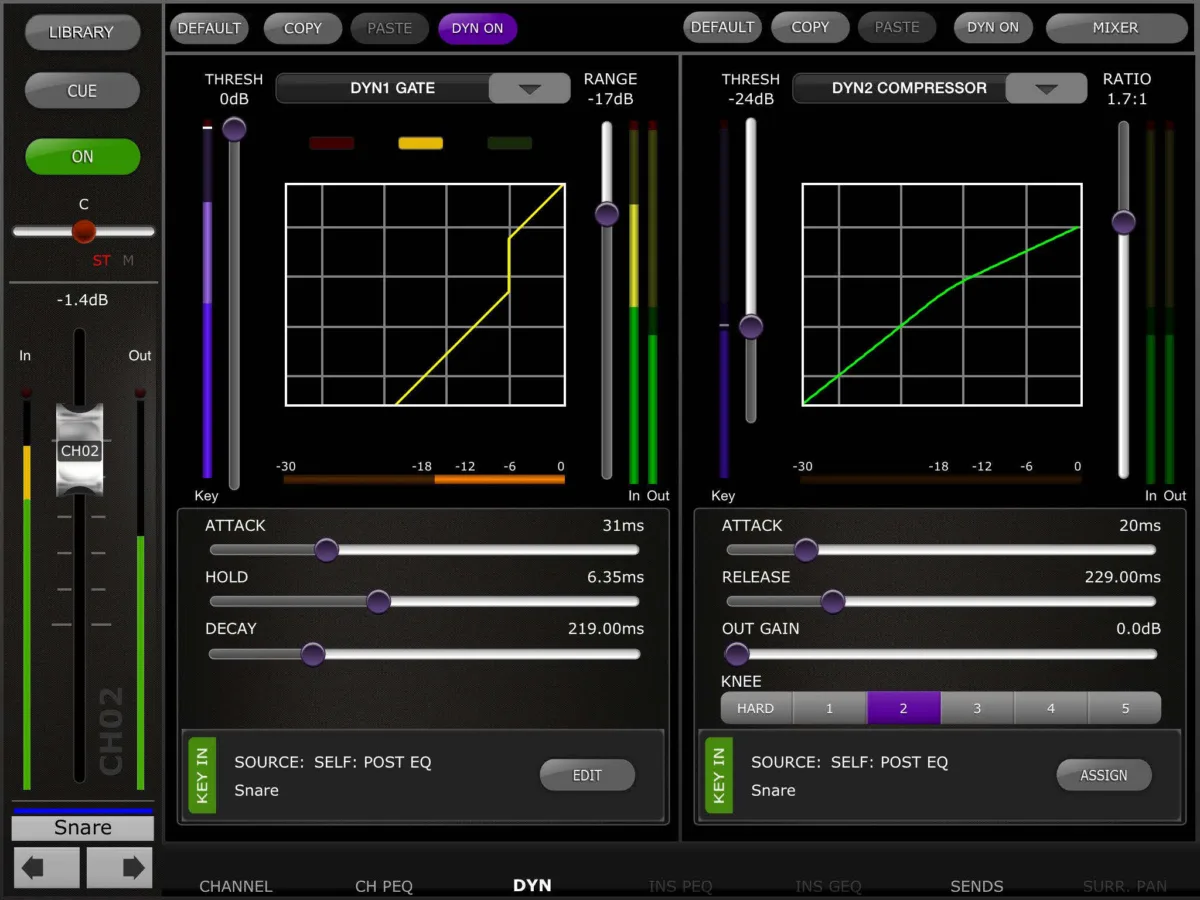Click the compressor curve graph
Viewport: 1200px width, 900px height.
942,294
